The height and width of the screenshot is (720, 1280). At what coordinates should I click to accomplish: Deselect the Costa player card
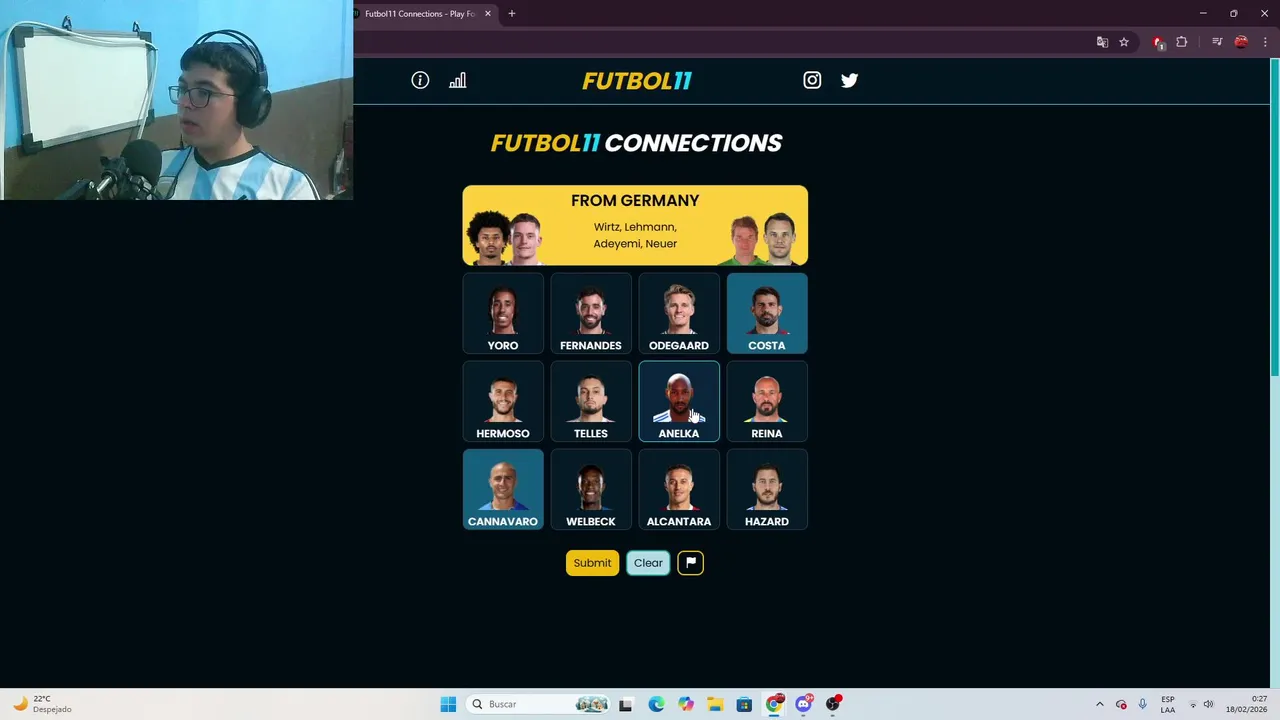767,313
